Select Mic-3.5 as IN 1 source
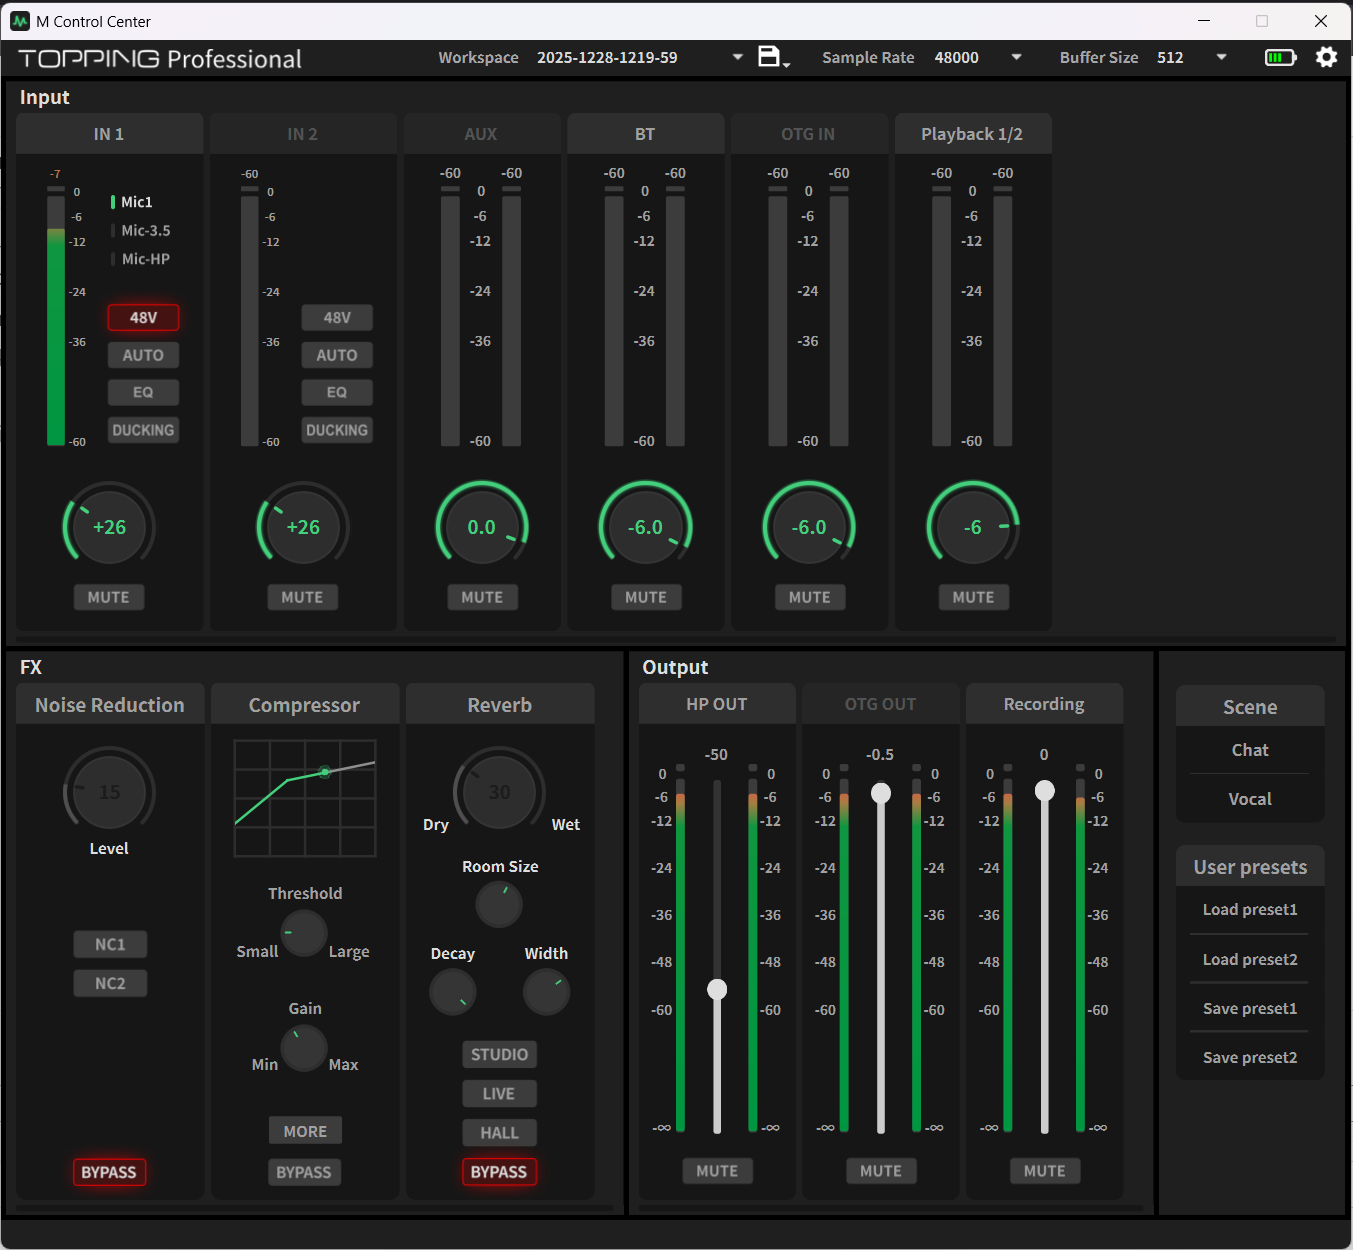The height and width of the screenshot is (1250, 1353). point(141,230)
